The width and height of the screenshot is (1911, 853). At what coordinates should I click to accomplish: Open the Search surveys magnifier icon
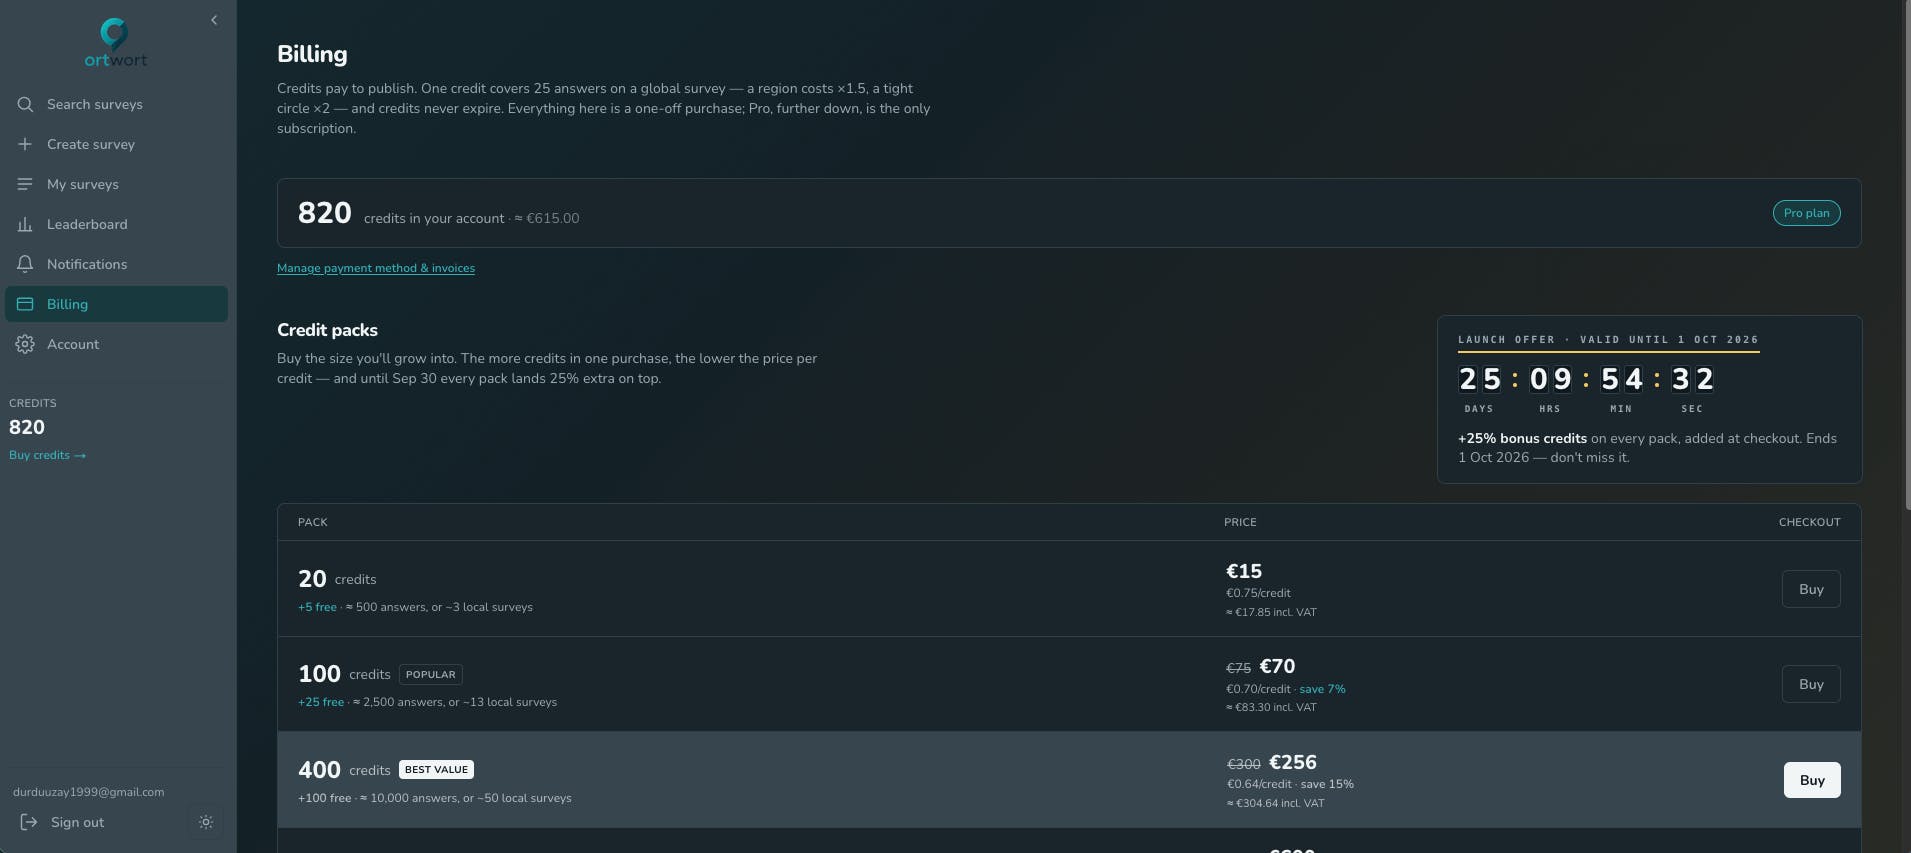pos(25,104)
